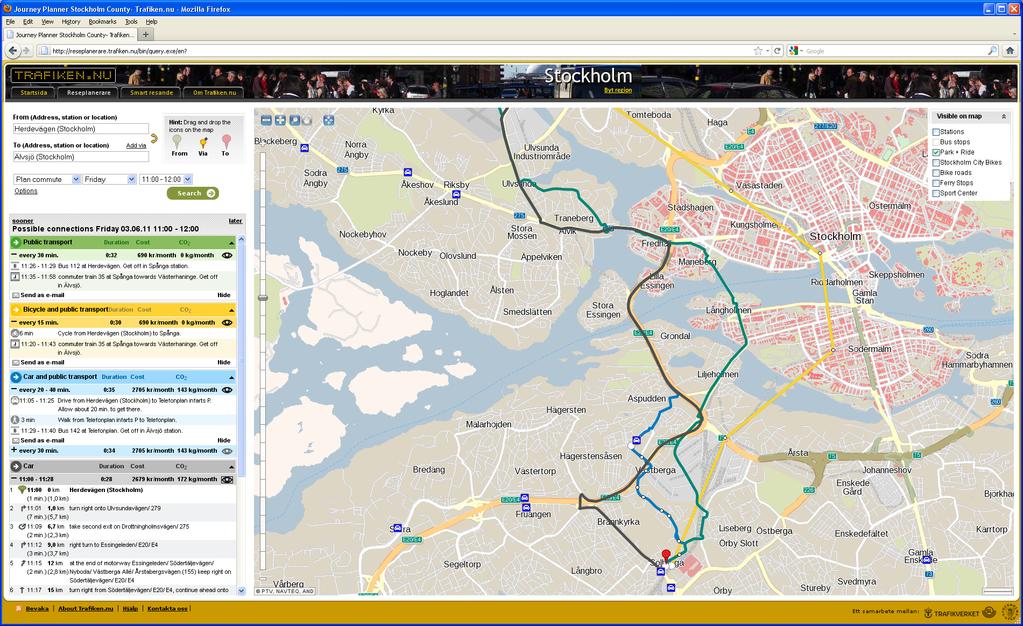Click the Firefox back arrow button
Image resolution: width=1023 pixels, height=626 pixels.
point(13,50)
